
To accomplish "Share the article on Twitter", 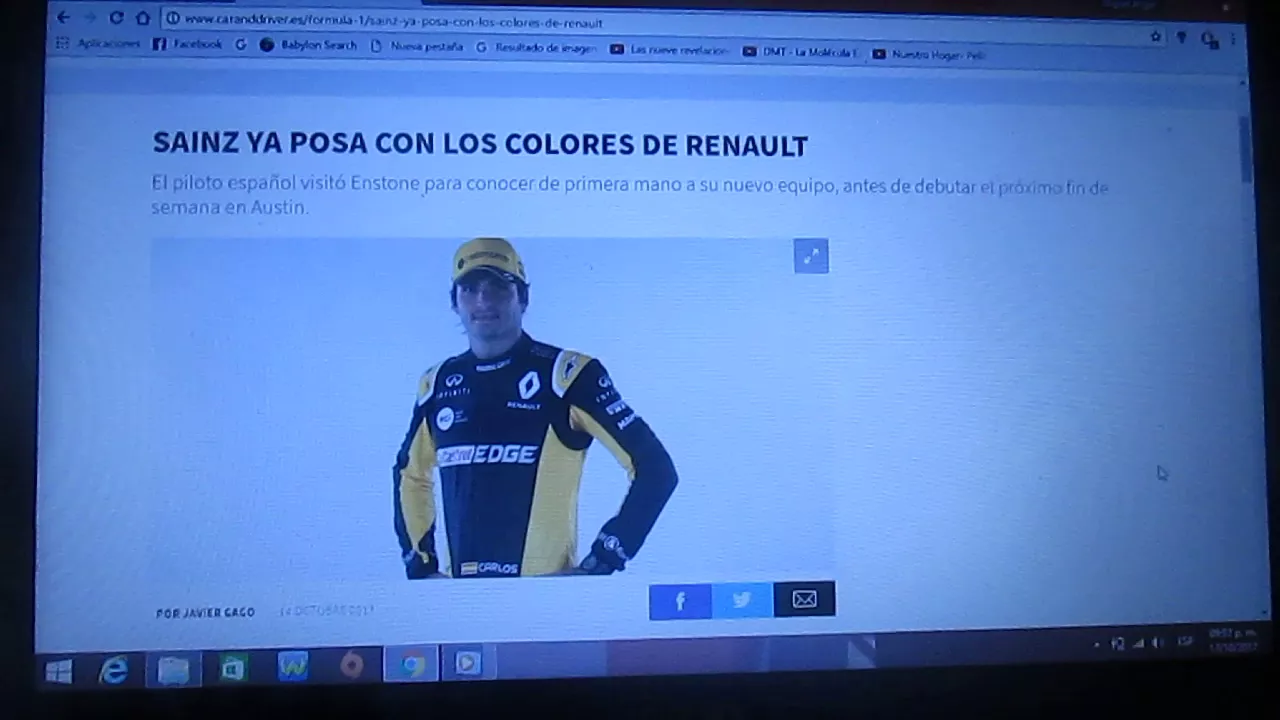I will pos(742,600).
